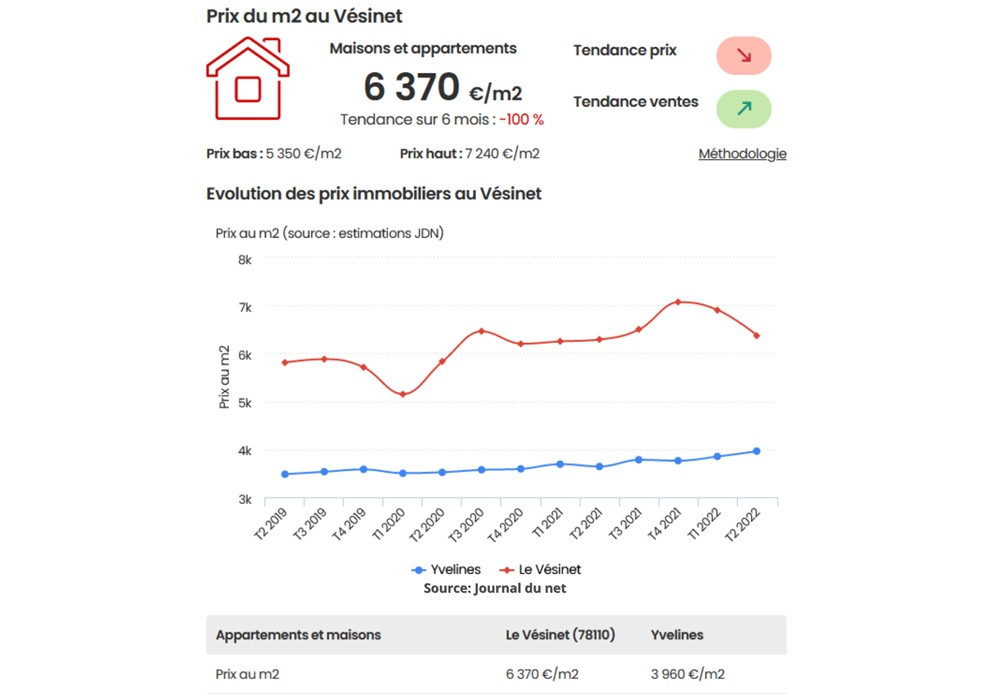Toggle the Yvelines series in chart legend
The image size is (990, 700).
[x=447, y=569]
